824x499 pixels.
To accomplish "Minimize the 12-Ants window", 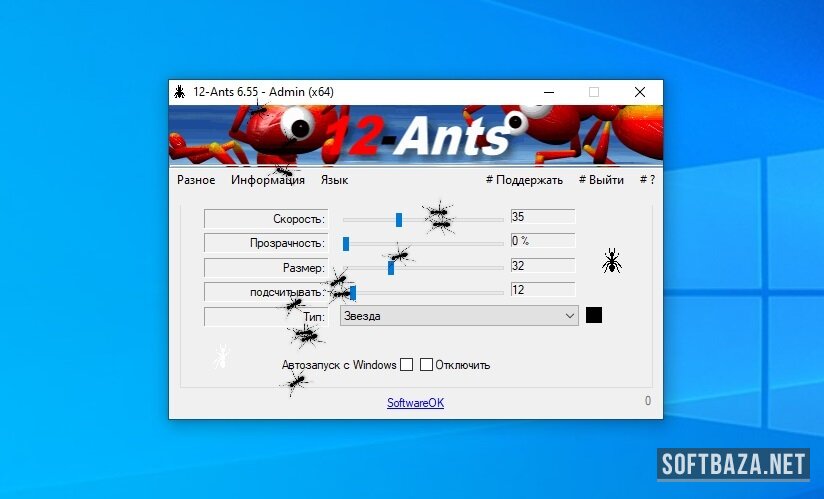I will pyautogui.click(x=548, y=92).
